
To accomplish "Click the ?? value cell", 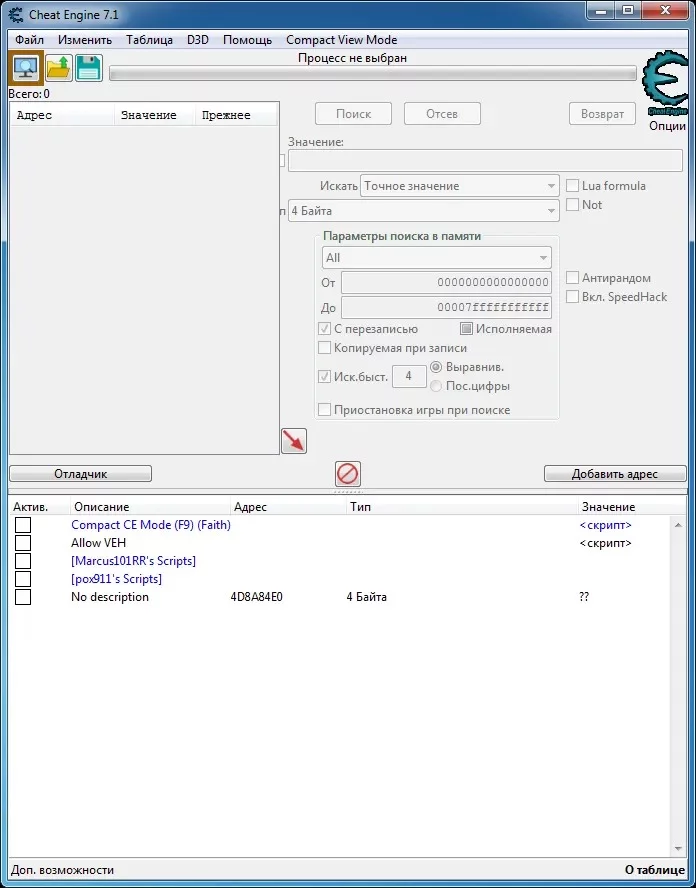I will point(584,597).
